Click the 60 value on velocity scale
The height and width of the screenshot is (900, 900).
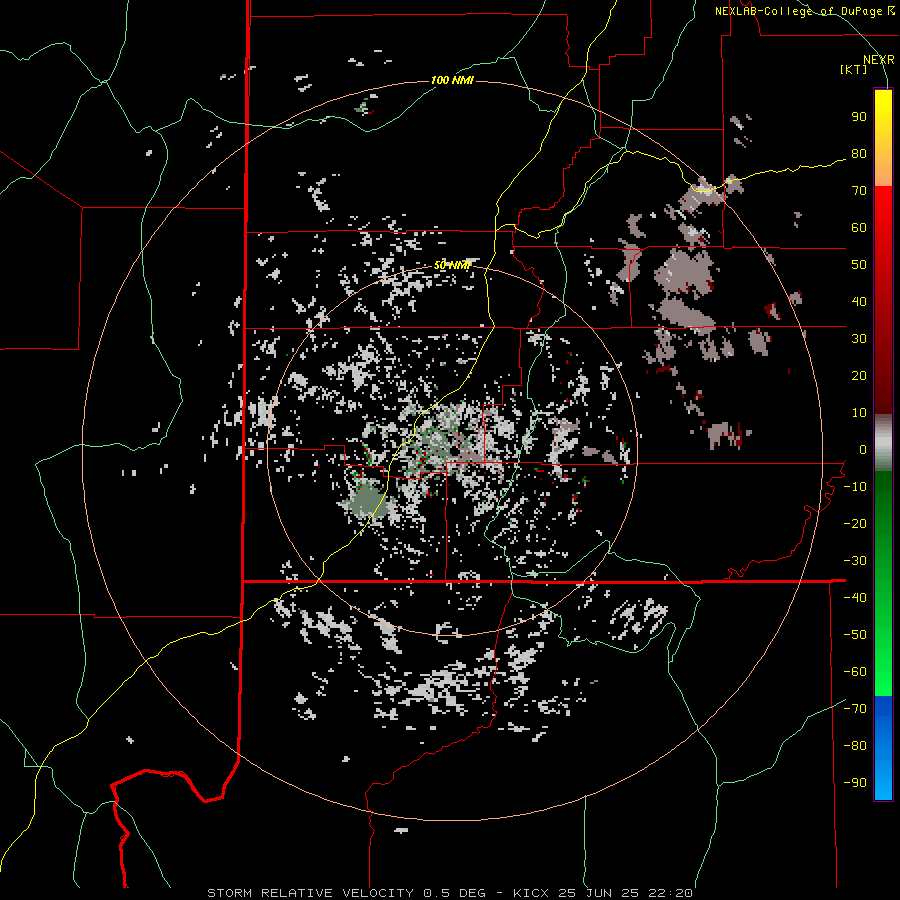859,228
